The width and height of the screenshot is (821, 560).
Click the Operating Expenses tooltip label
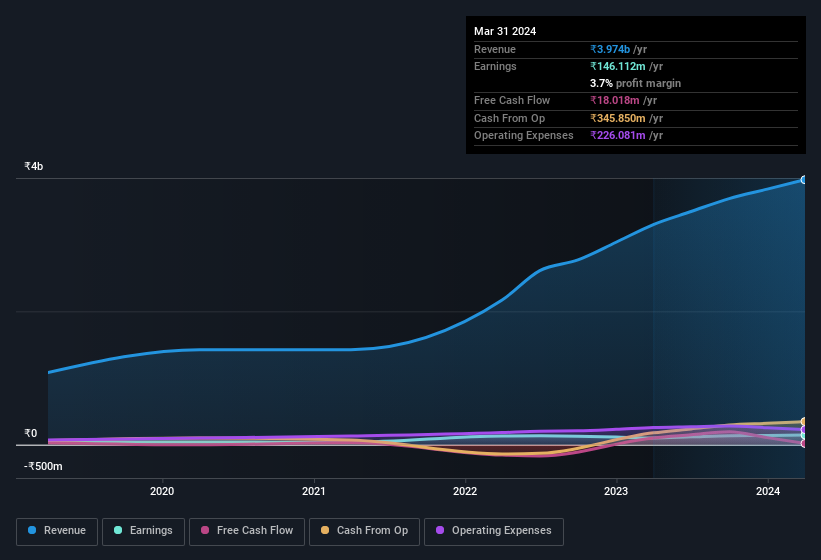pos(524,136)
